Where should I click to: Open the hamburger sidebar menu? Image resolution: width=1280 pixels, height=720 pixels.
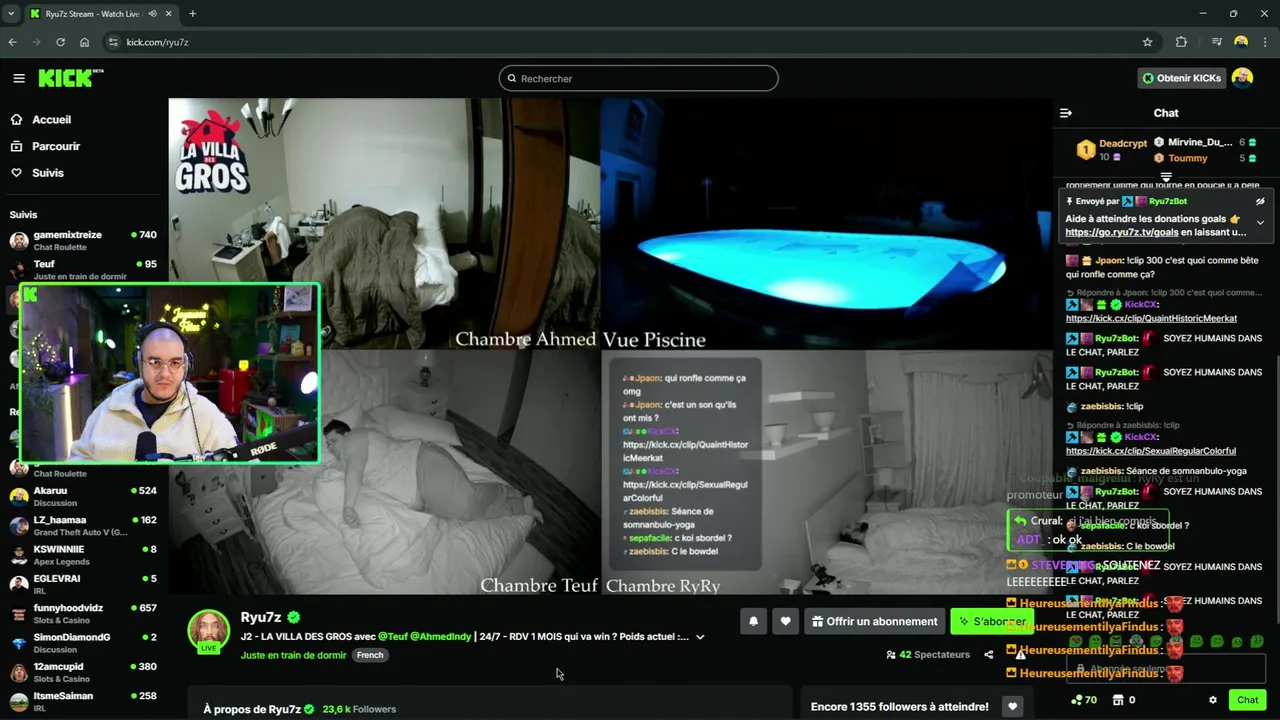[x=19, y=78]
